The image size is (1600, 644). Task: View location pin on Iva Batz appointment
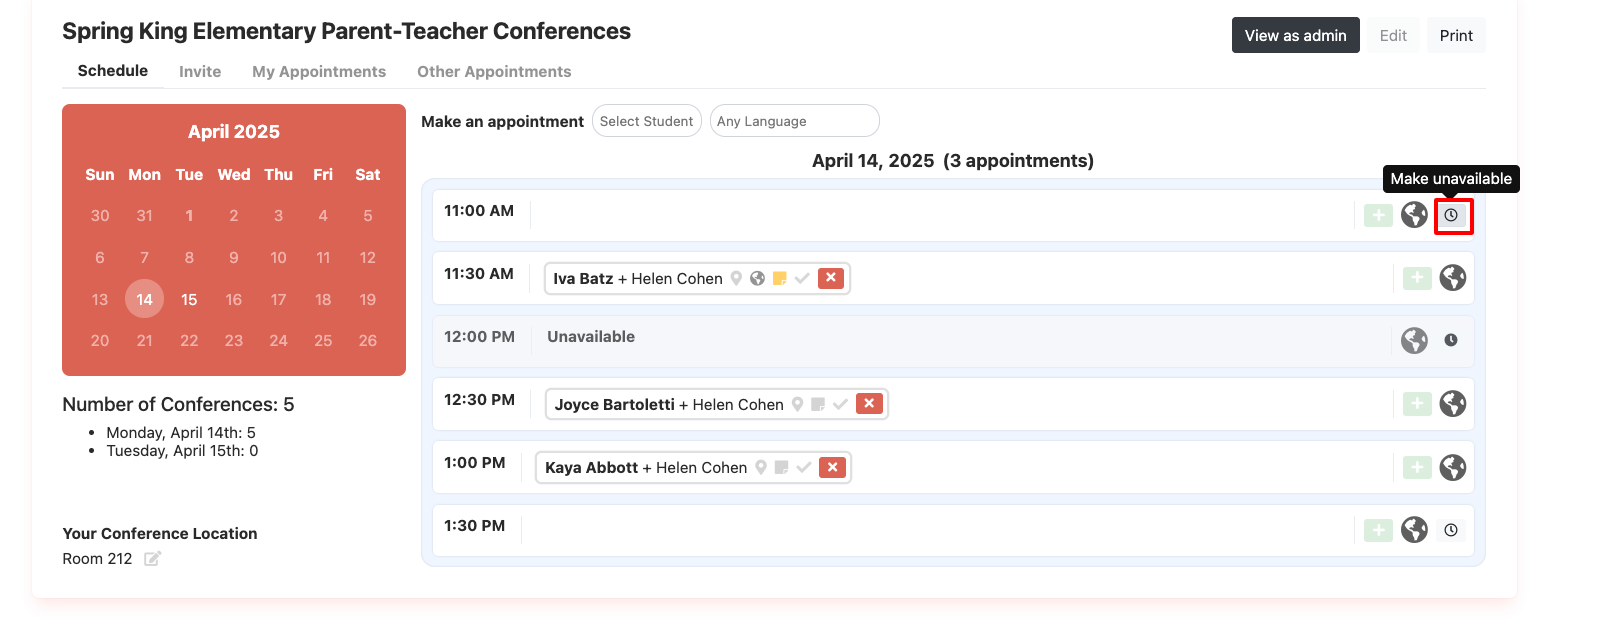point(737,278)
